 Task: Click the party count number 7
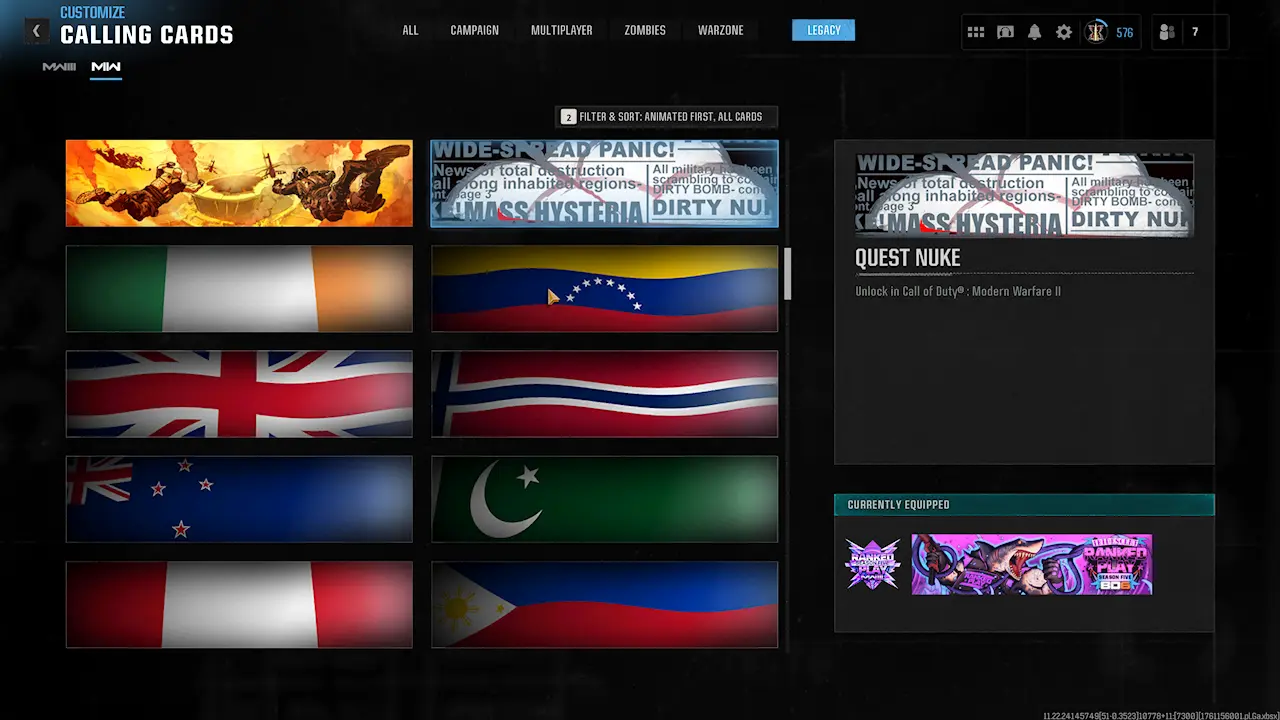click(x=1195, y=32)
